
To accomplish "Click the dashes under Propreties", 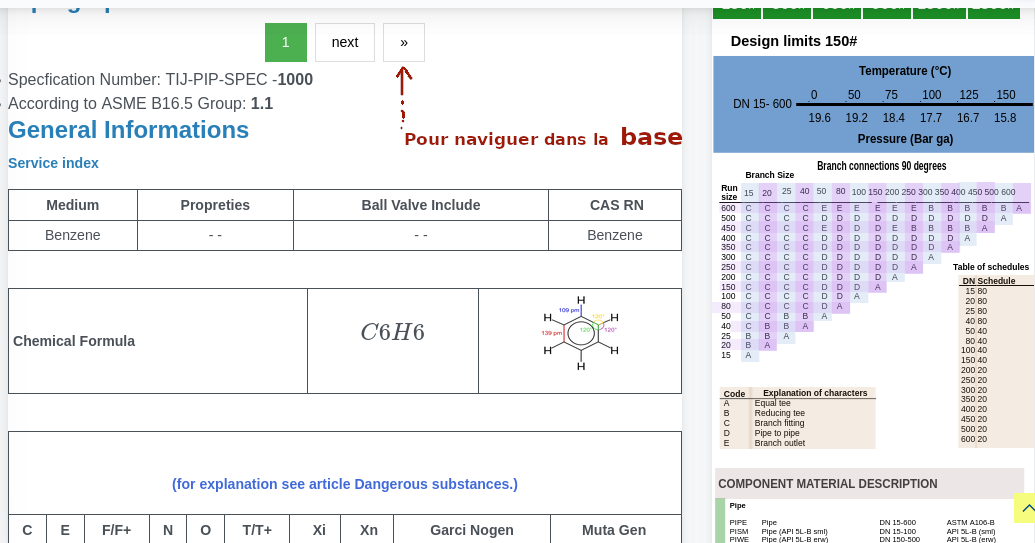I will click(x=215, y=236).
